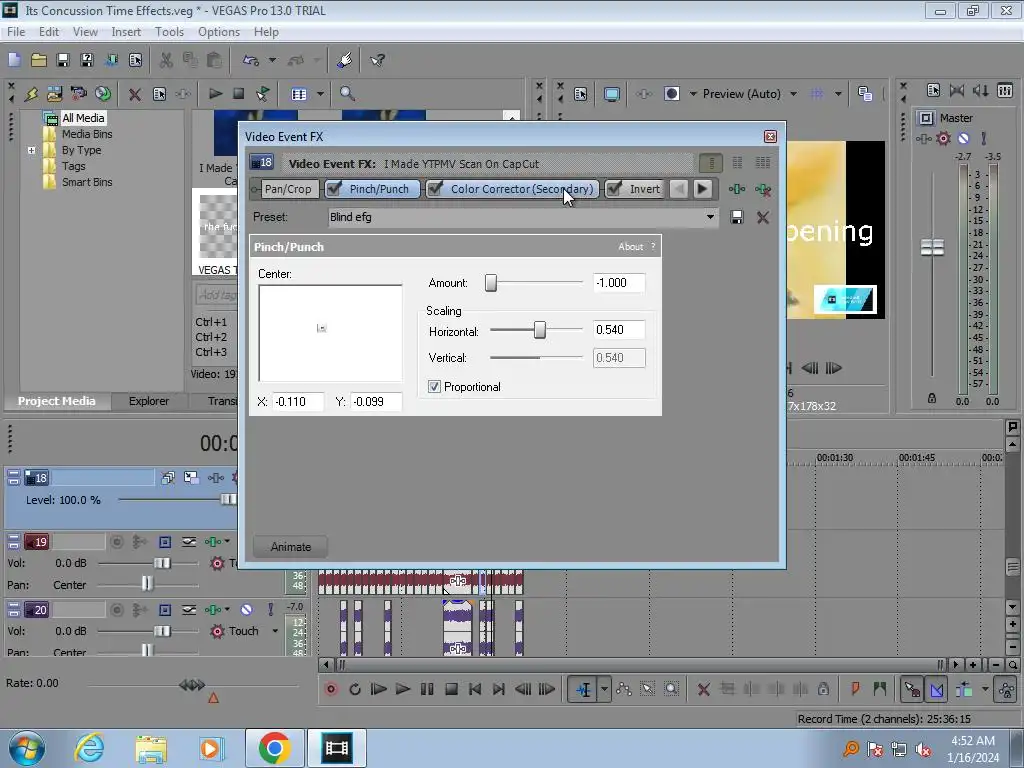Arm audio track 19 for record

click(117, 541)
